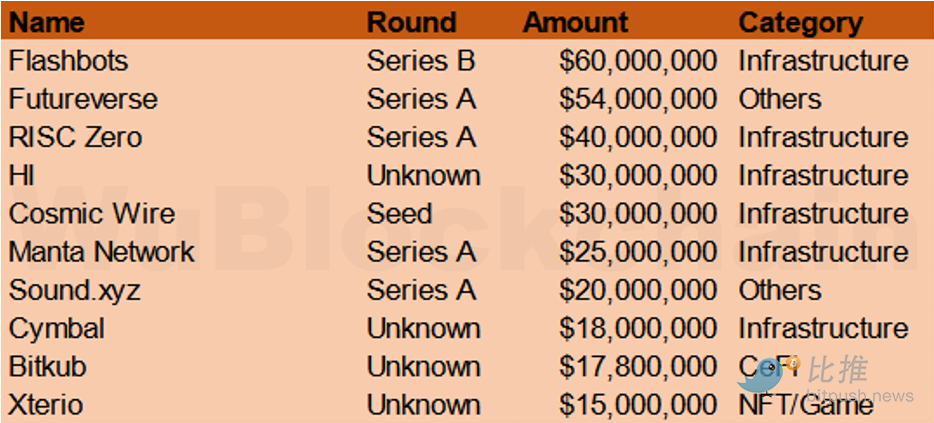This screenshot has width=934, height=423.
Task: Select the Sound.xyz name cell
Action: point(75,290)
